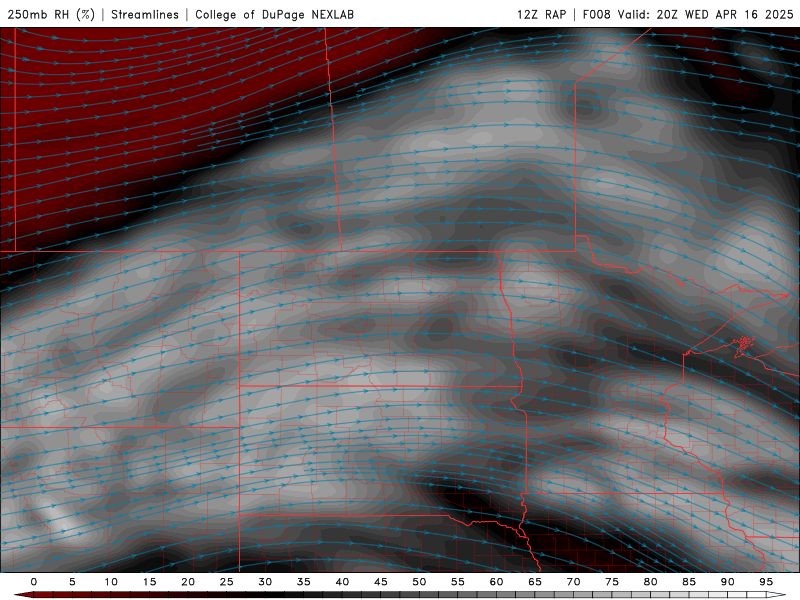Click the color scale label "35"

pyautogui.click(x=304, y=582)
